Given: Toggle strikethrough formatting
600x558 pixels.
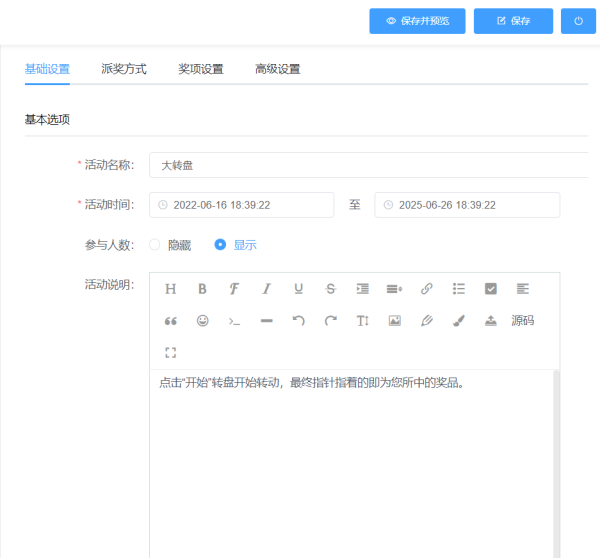Looking at the screenshot, I should [331, 289].
